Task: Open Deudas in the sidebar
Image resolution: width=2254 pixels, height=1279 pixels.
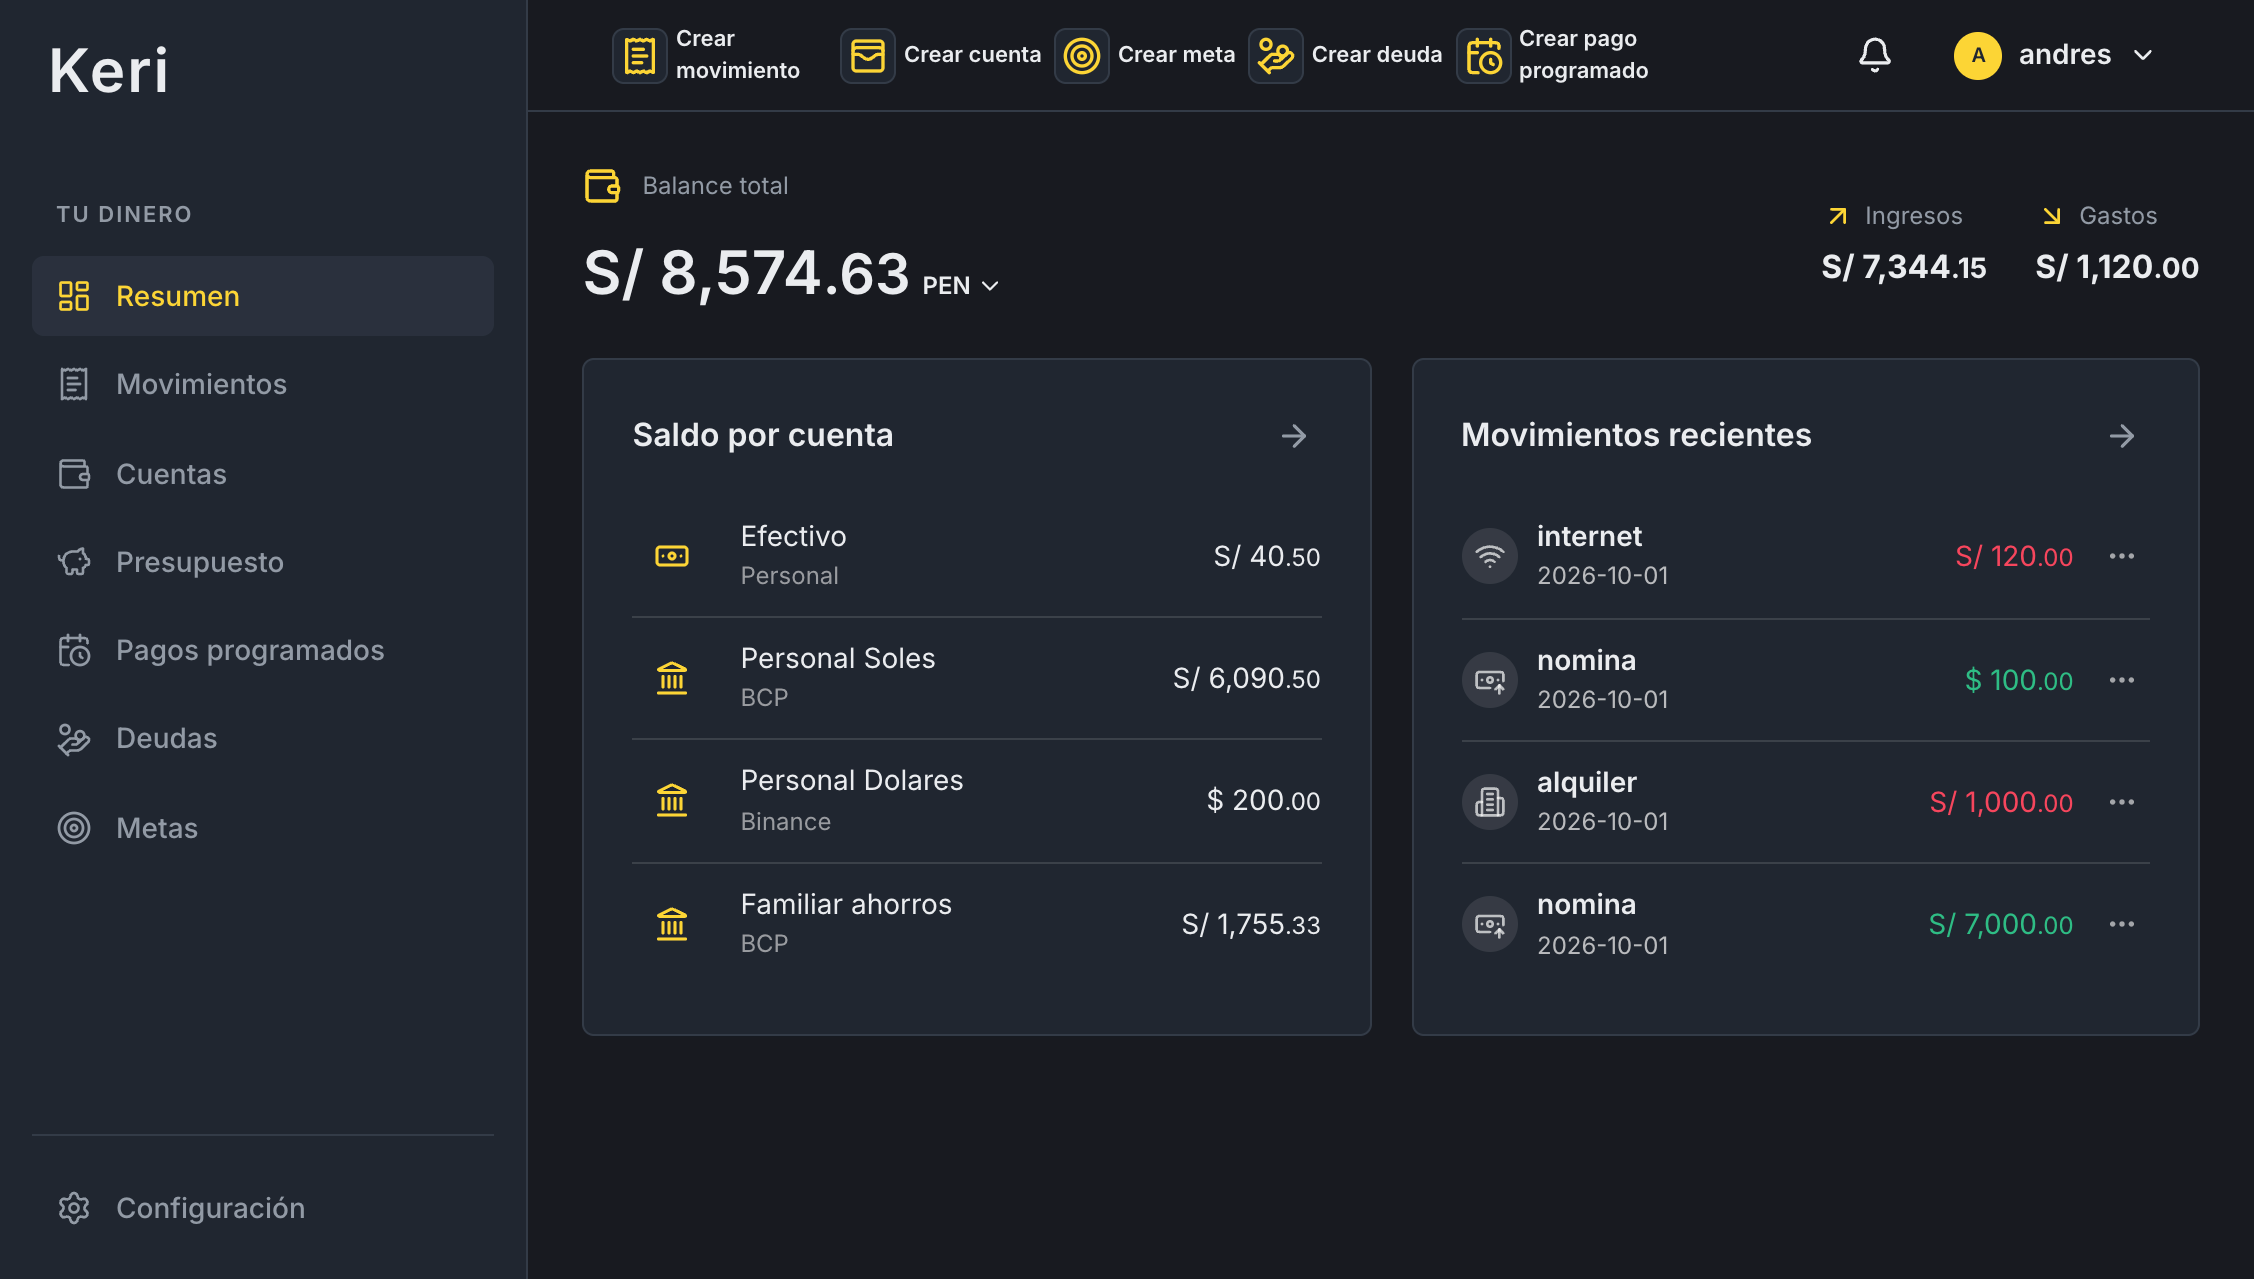Action: coord(263,738)
